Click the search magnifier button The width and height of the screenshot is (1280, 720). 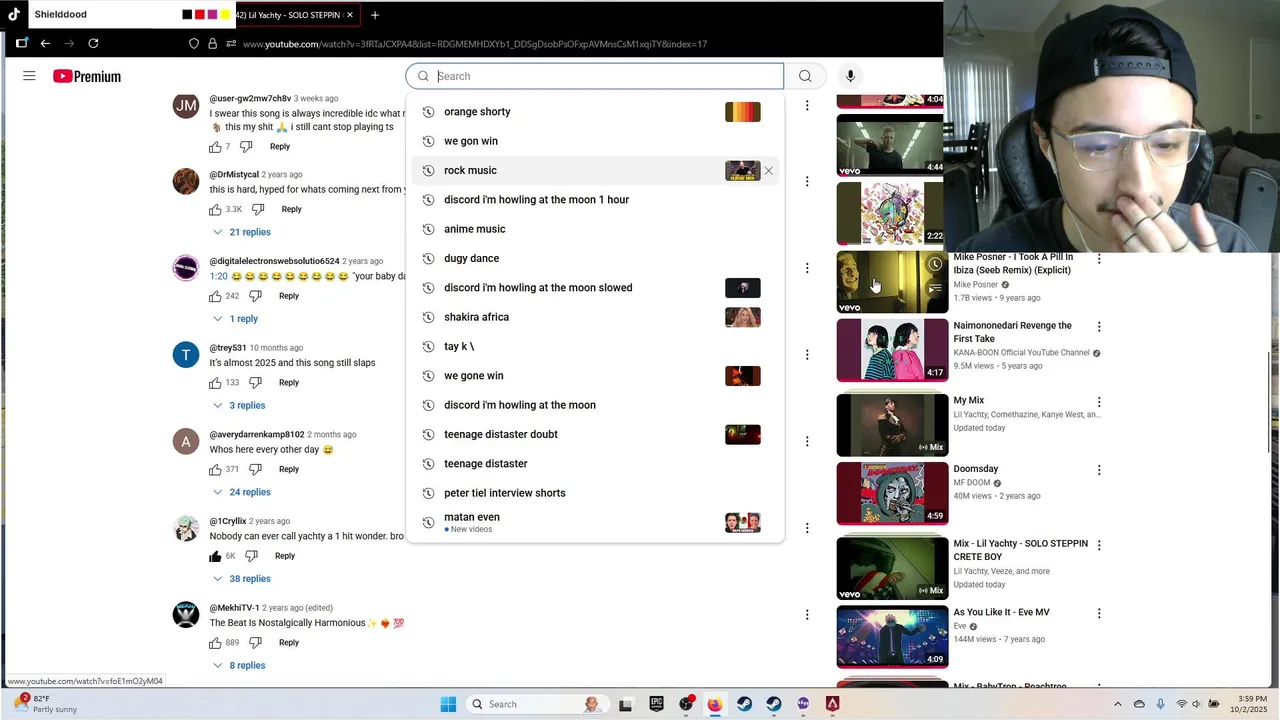coord(805,76)
